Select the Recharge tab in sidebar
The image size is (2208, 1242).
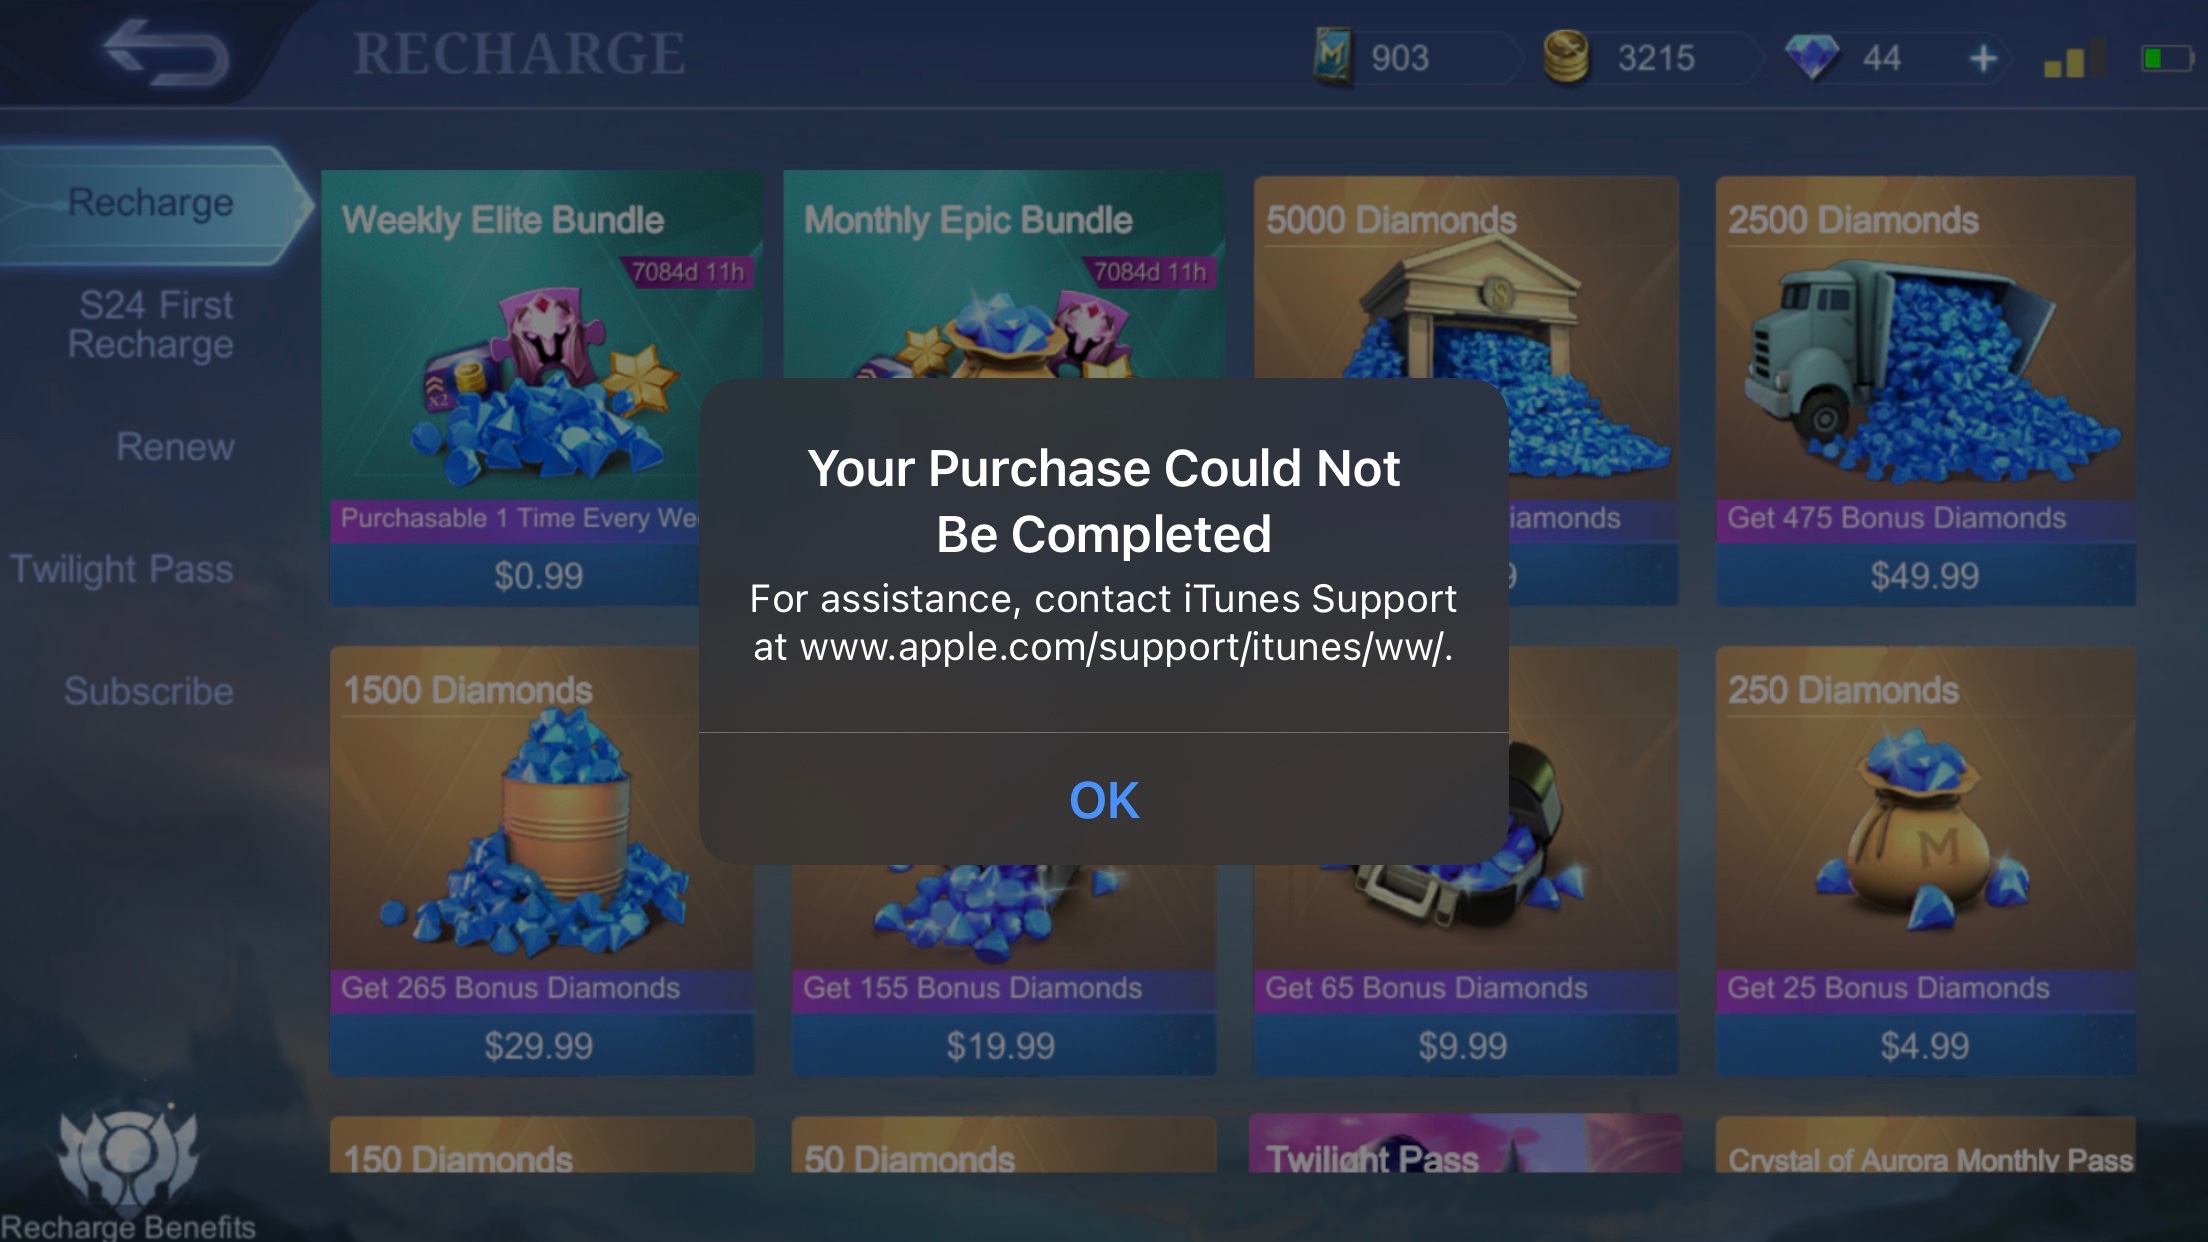coord(150,203)
